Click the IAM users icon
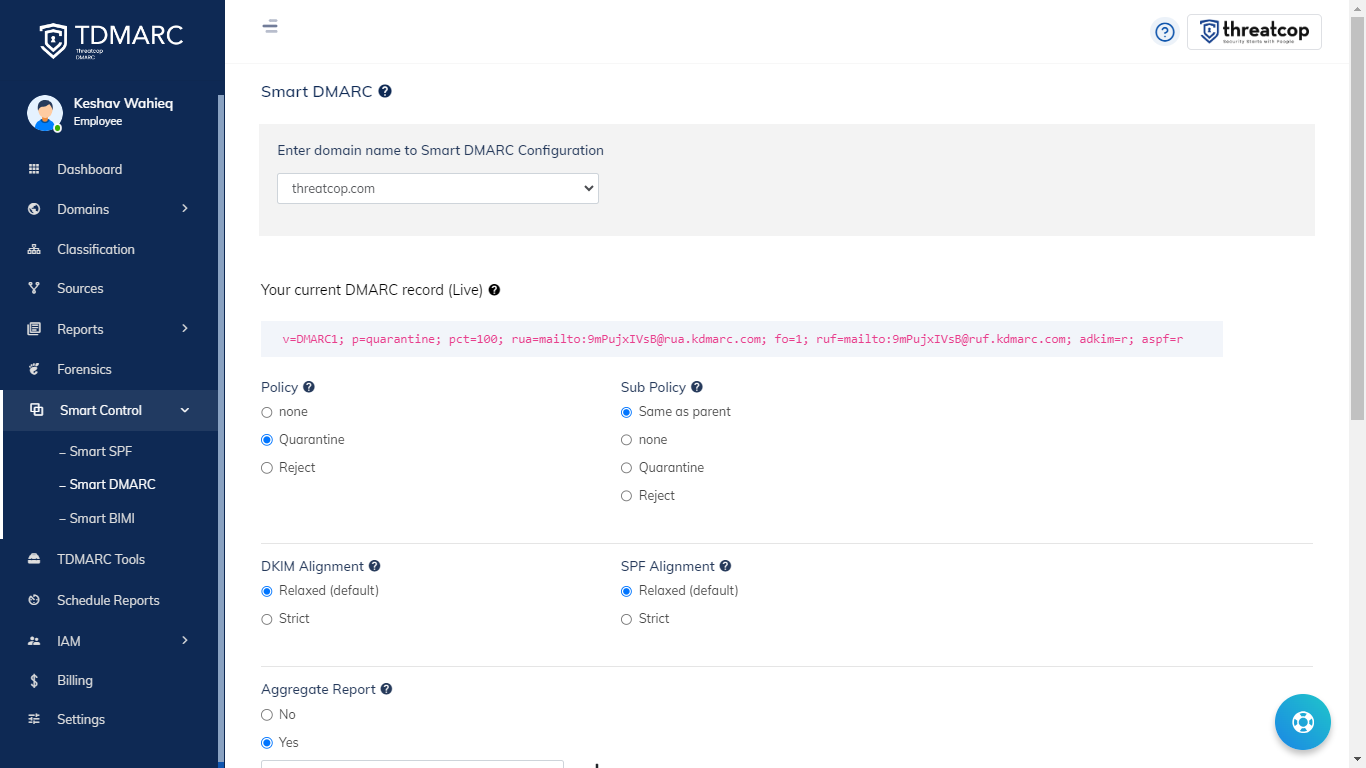The height and width of the screenshot is (768, 1366). pyautogui.click(x=34, y=641)
